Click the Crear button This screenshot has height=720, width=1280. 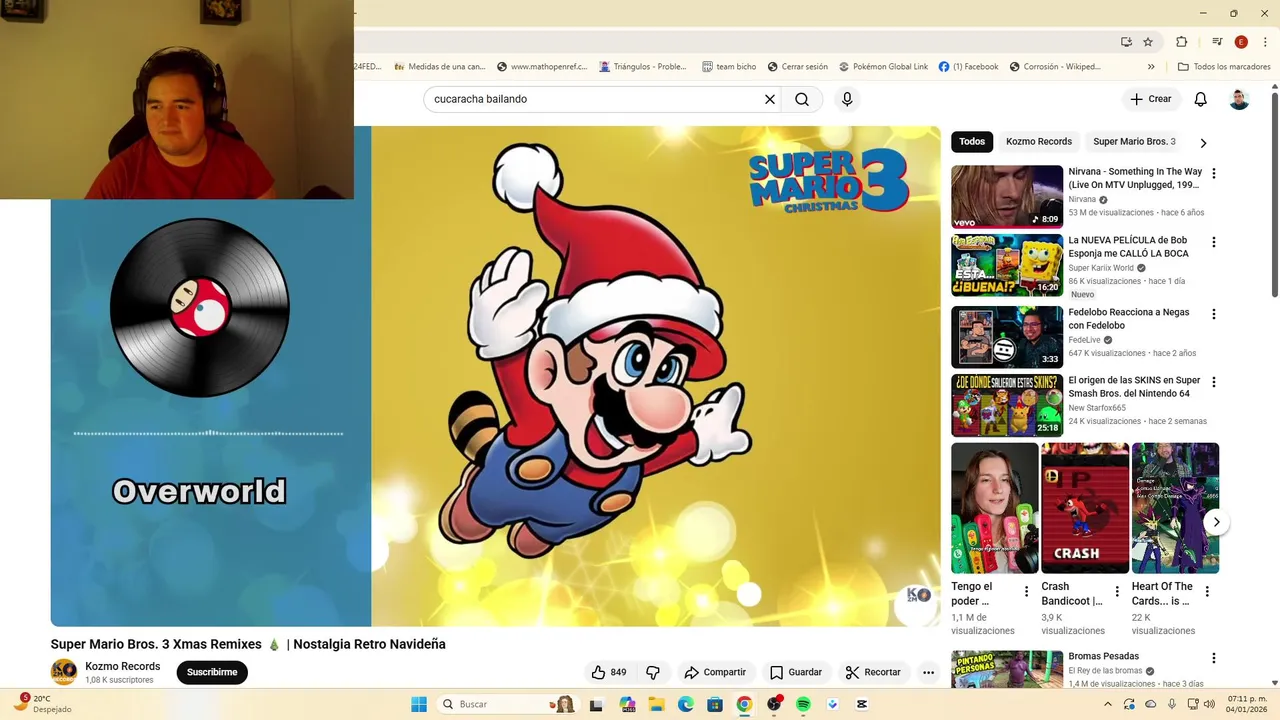[1151, 99]
